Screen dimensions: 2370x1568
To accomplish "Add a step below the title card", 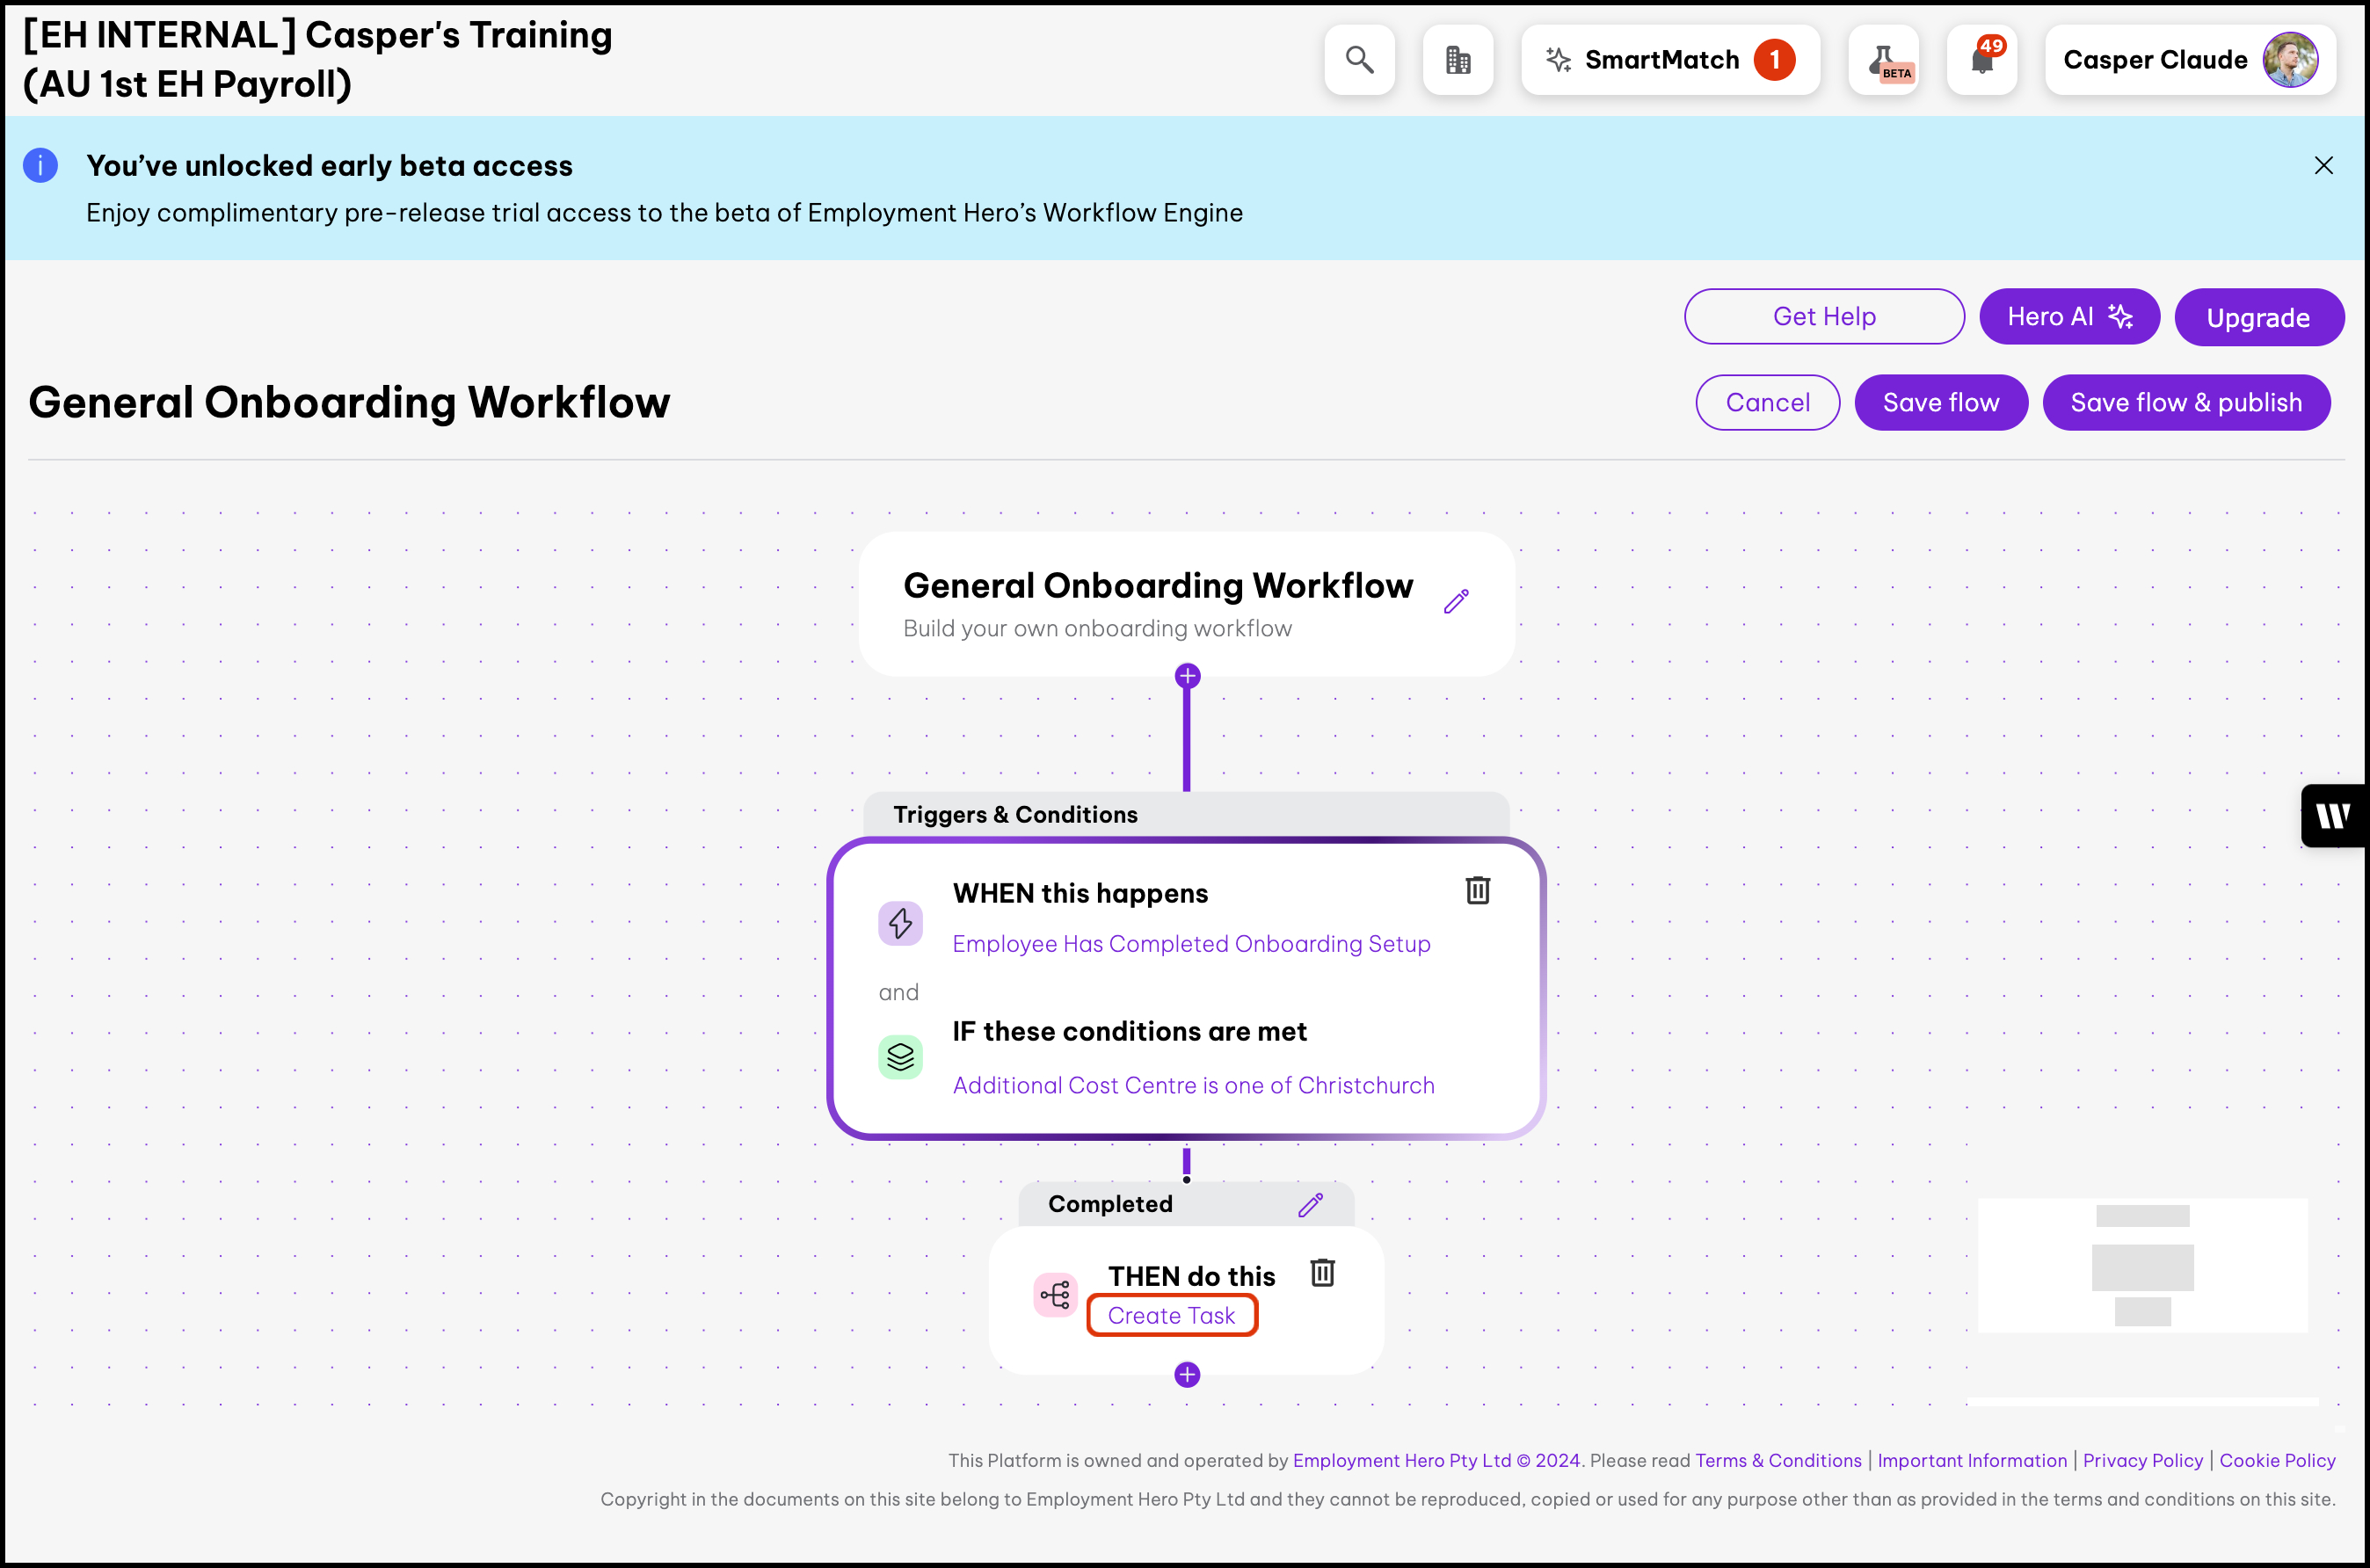I will (x=1187, y=676).
